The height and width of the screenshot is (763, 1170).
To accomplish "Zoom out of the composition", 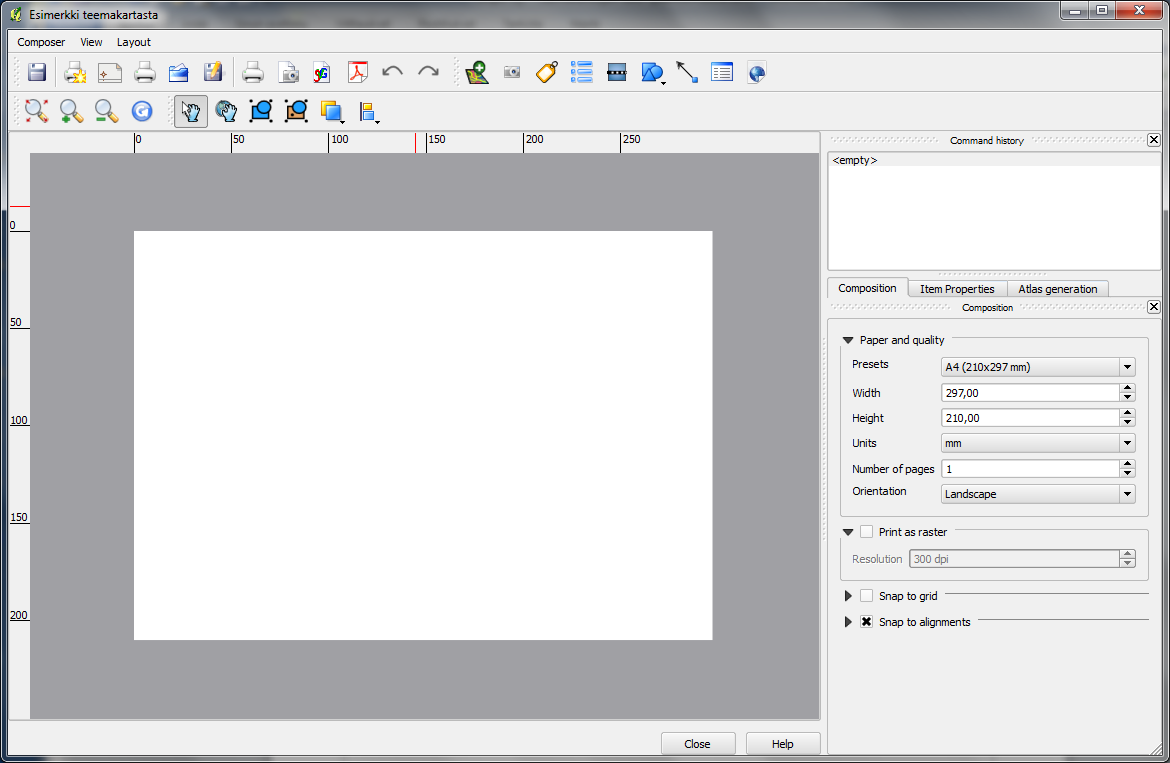I will pyautogui.click(x=107, y=111).
